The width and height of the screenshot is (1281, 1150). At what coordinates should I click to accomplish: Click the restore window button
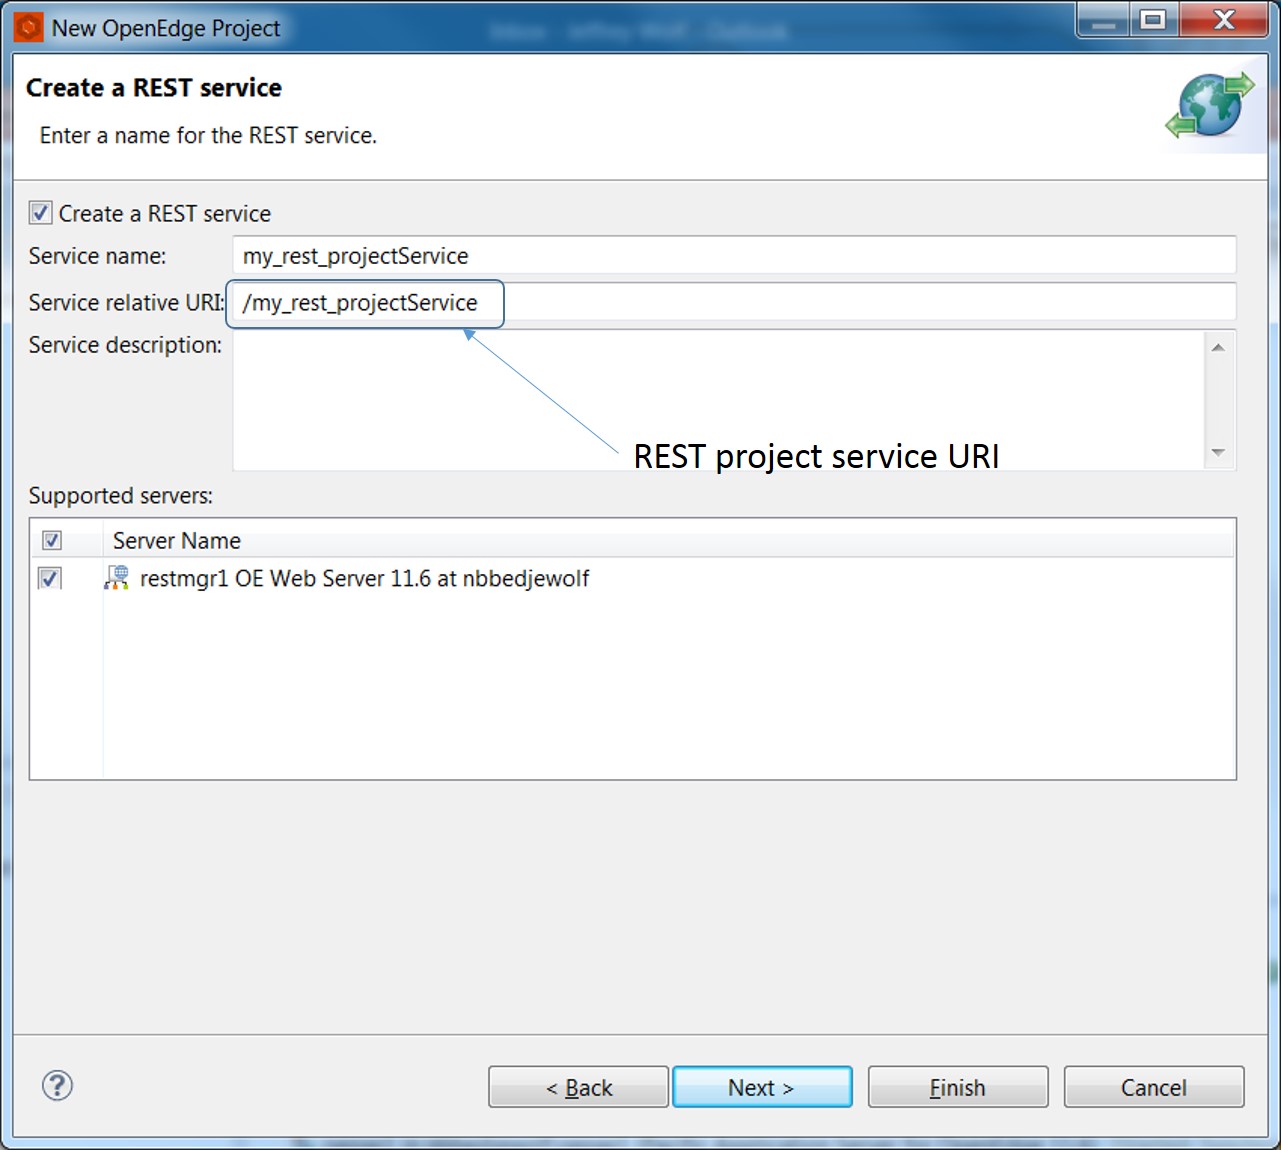point(1152,19)
